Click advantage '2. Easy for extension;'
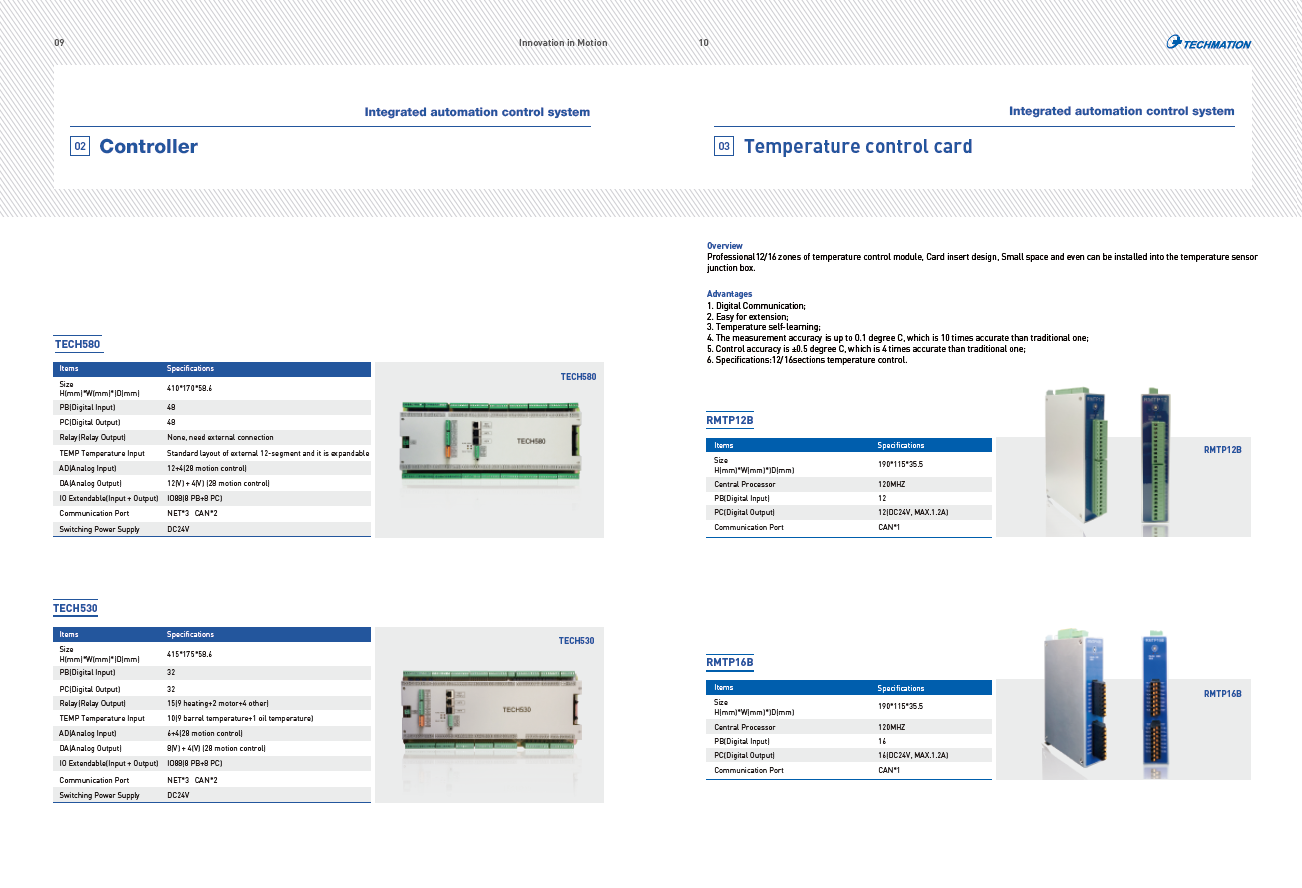Image resolution: width=1302 pixels, height=888 pixels. [x=748, y=316]
